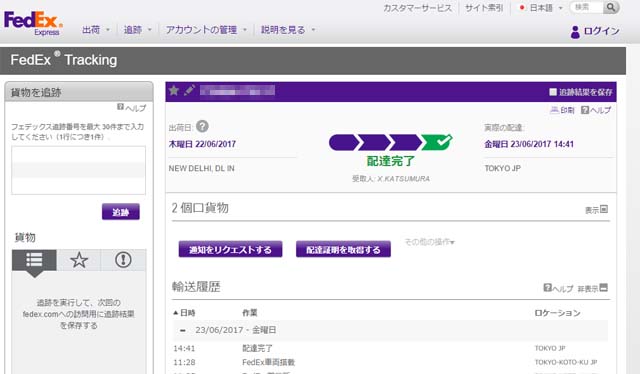Click the green 配達完了 status text
Image resolution: width=640 pixels, height=374 pixels.
[x=391, y=161]
